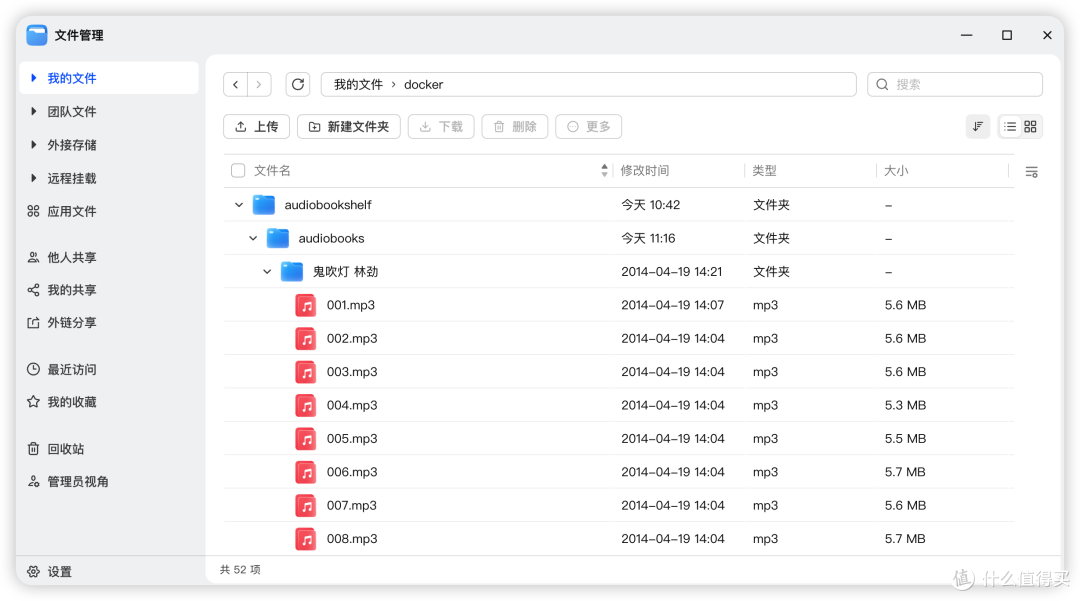Open the sort options icon
This screenshot has width=1080, height=601.
point(977,127)
